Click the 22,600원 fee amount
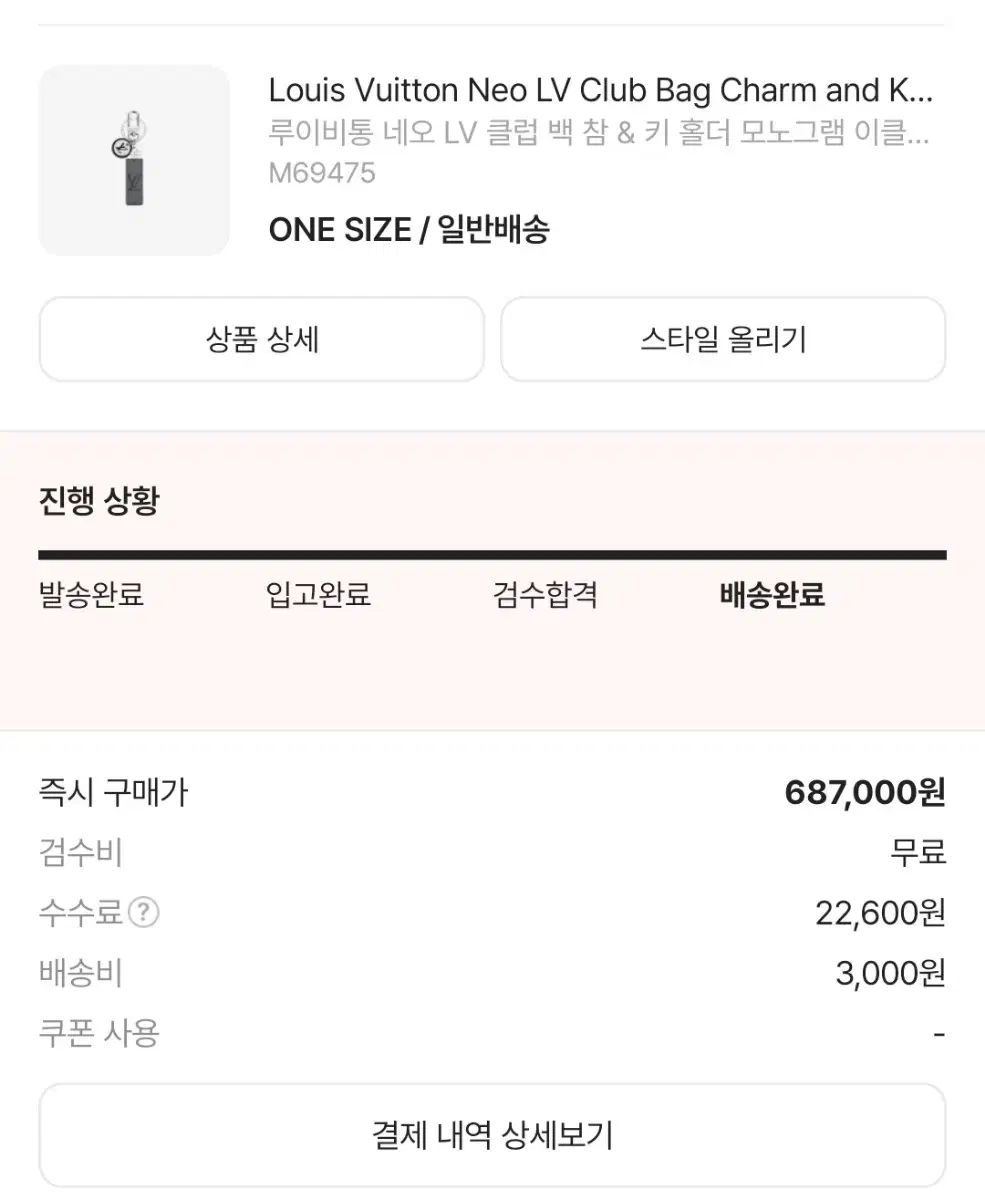The image size is (985, 1200). [880, 913]
